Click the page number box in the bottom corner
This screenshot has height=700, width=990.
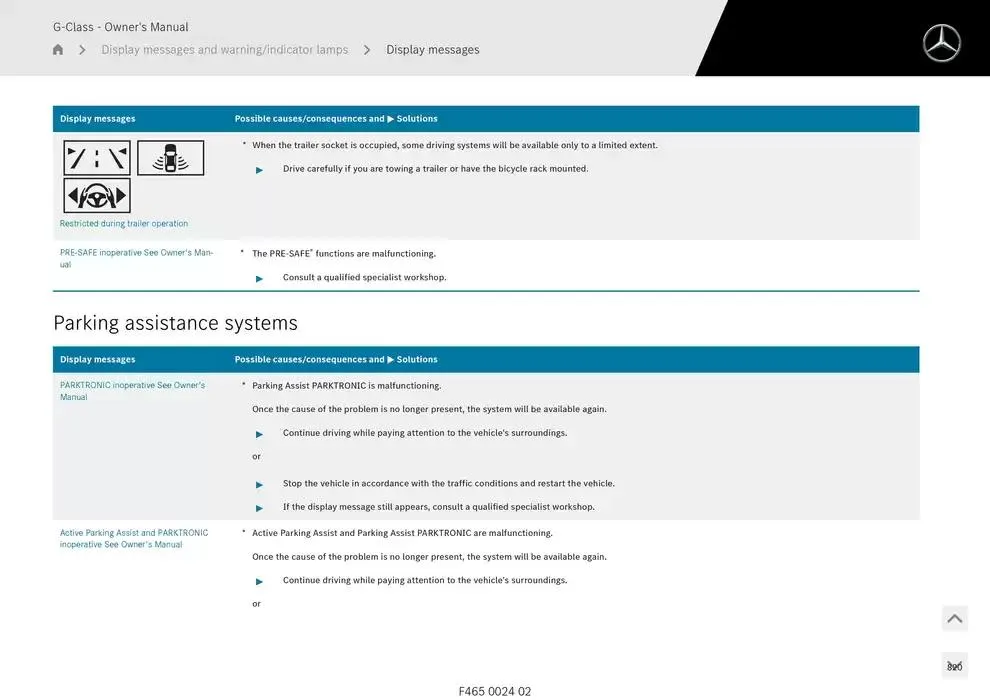(x=954, y=666)
